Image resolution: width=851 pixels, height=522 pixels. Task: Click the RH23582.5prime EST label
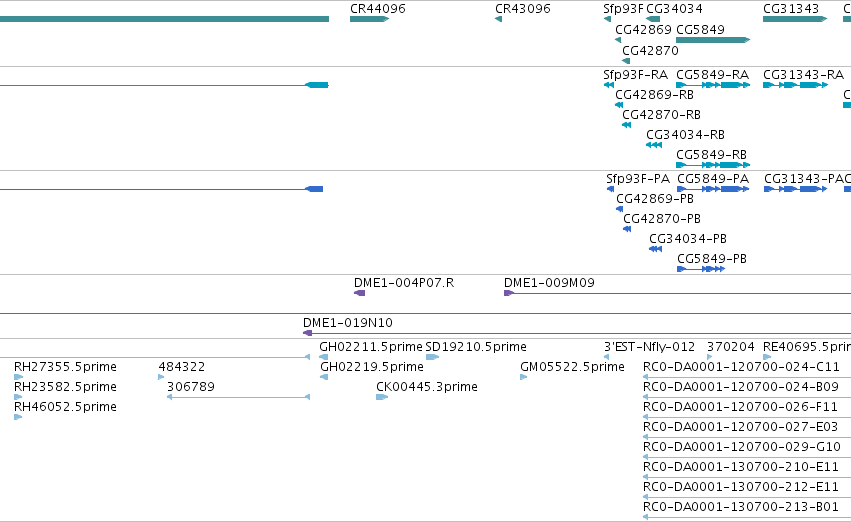coord(65,387)
